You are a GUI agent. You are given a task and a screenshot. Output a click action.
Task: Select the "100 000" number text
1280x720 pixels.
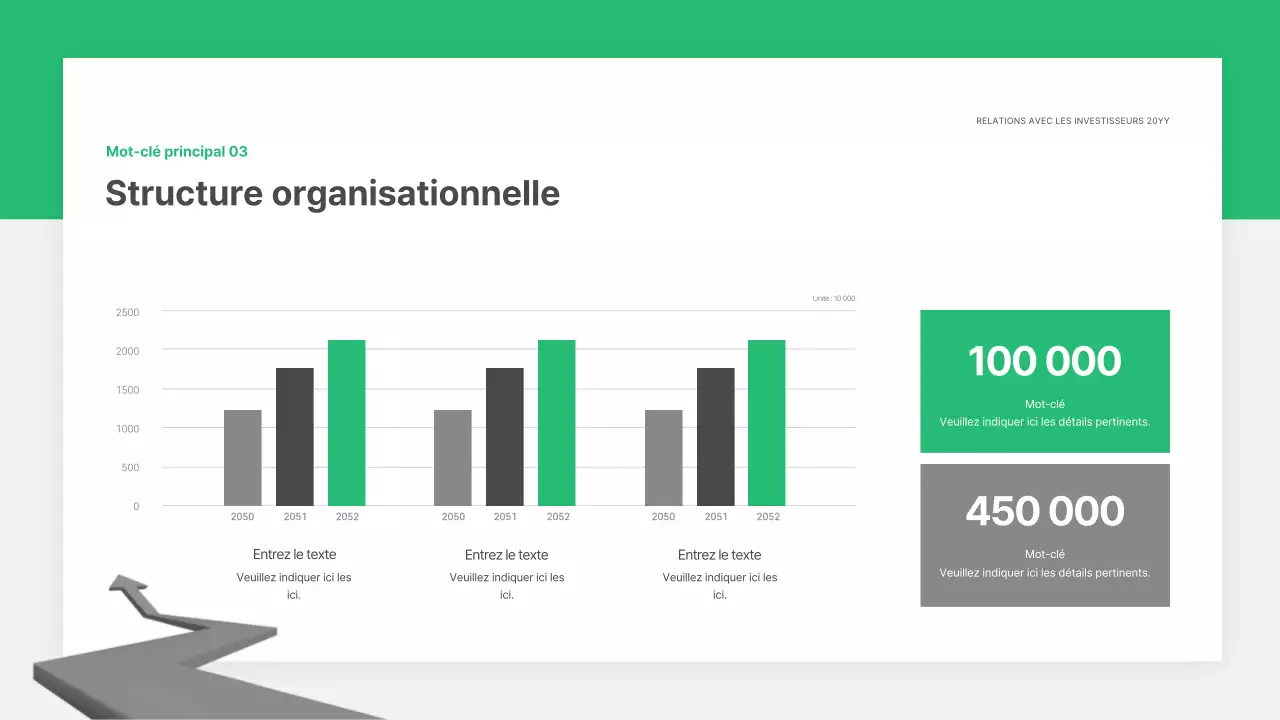pos(1044,361)
